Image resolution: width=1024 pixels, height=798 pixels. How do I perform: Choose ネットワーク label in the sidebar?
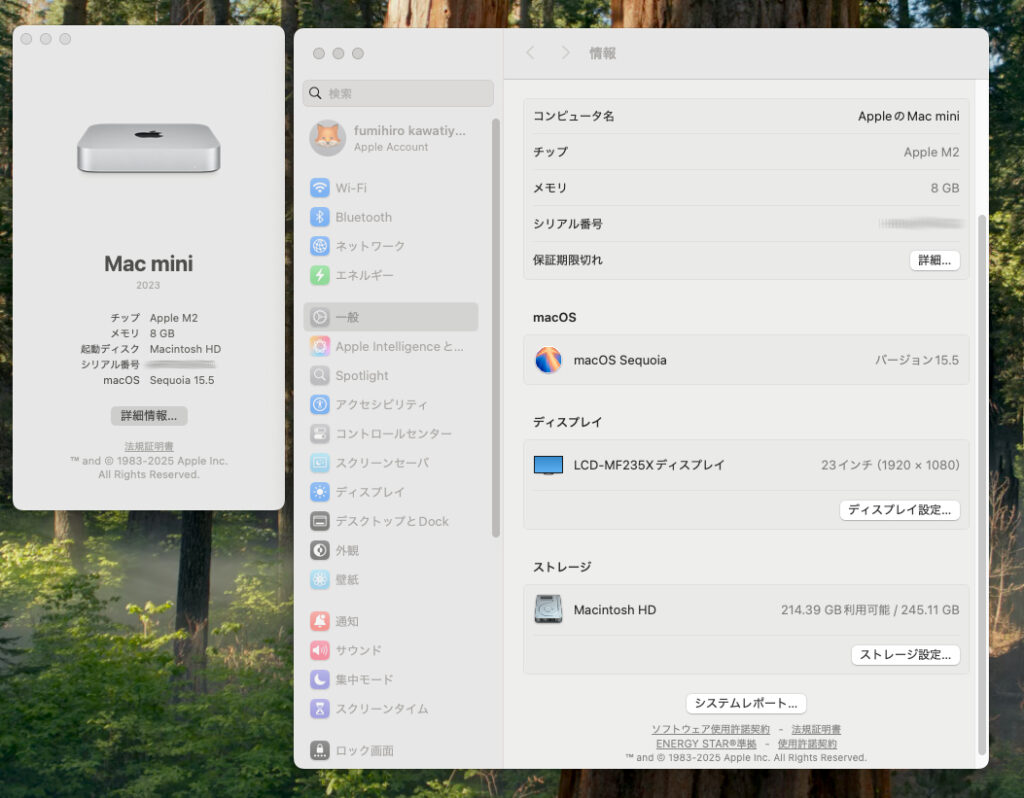click(x=370, y=246)
